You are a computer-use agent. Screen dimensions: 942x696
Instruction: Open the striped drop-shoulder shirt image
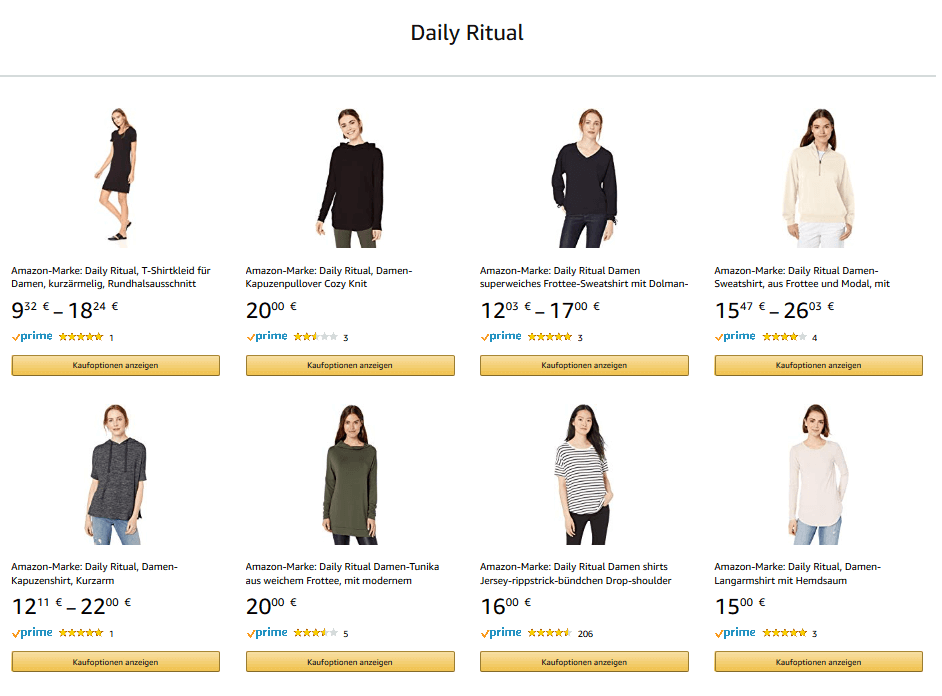point(583,474)
